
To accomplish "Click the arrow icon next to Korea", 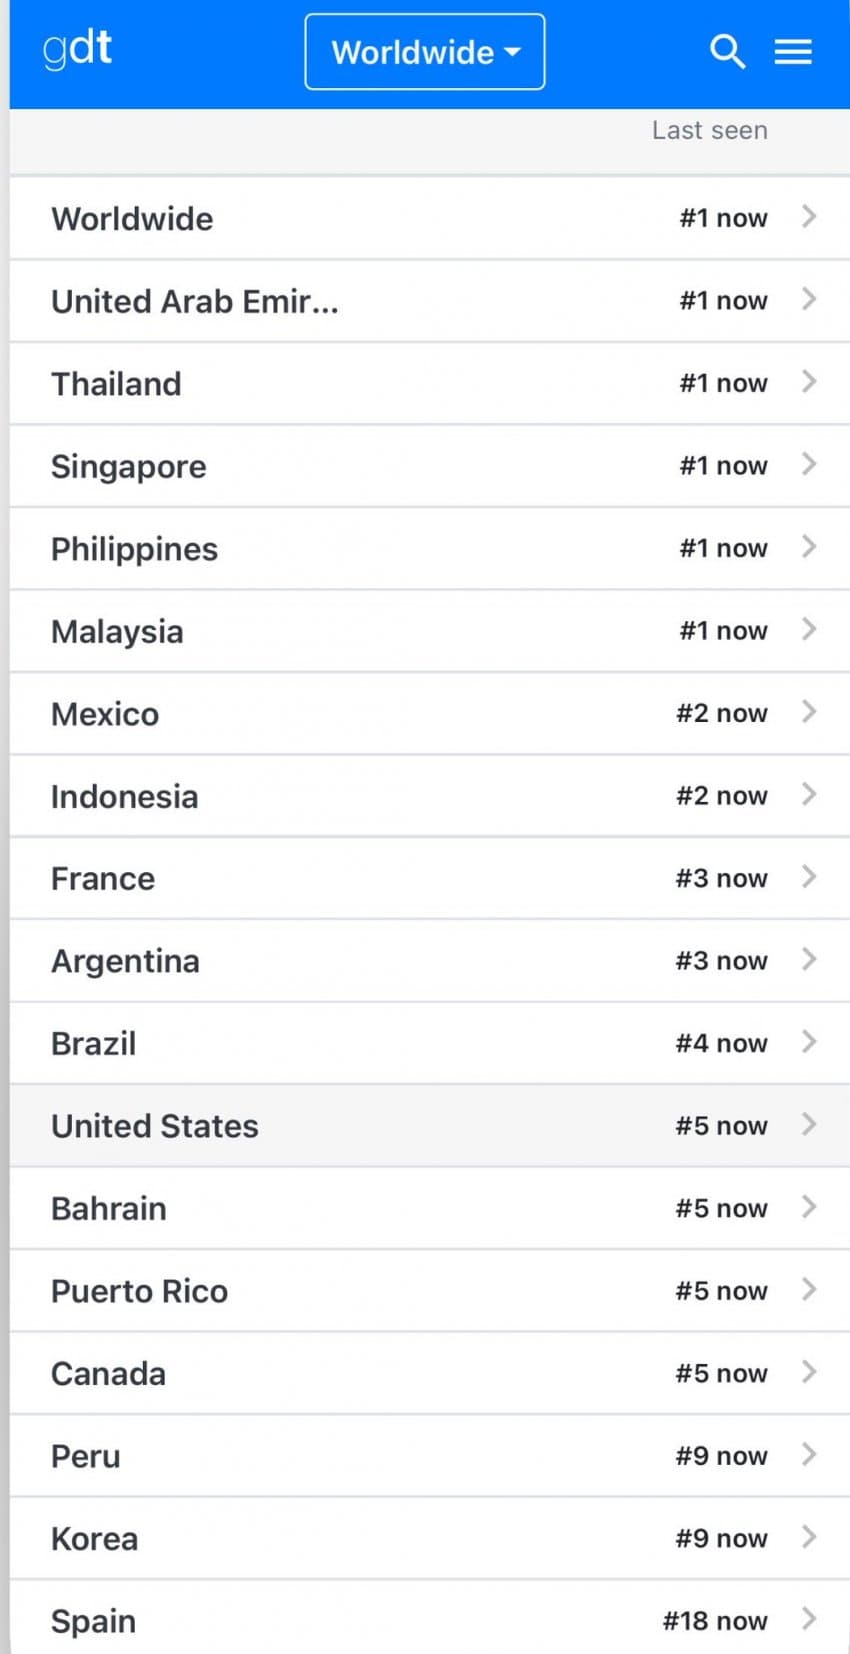I will click(809, 1537).
